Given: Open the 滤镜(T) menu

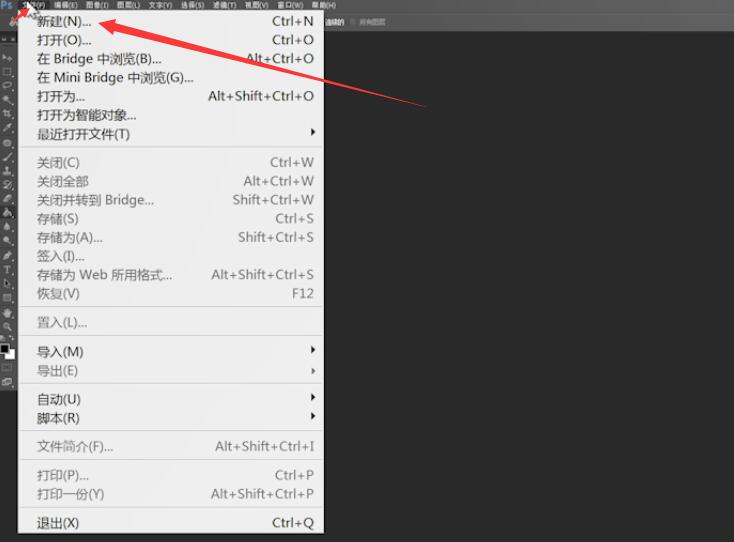Looking at the screenshot, I should 224,5.
